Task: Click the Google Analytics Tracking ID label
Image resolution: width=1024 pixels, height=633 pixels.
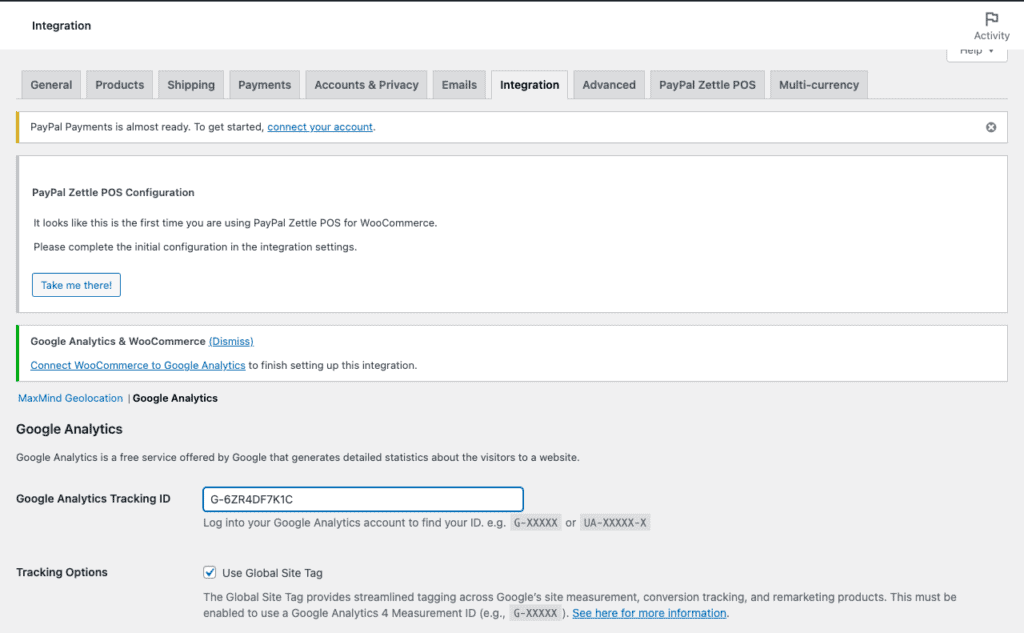Action: pos(93,498)
